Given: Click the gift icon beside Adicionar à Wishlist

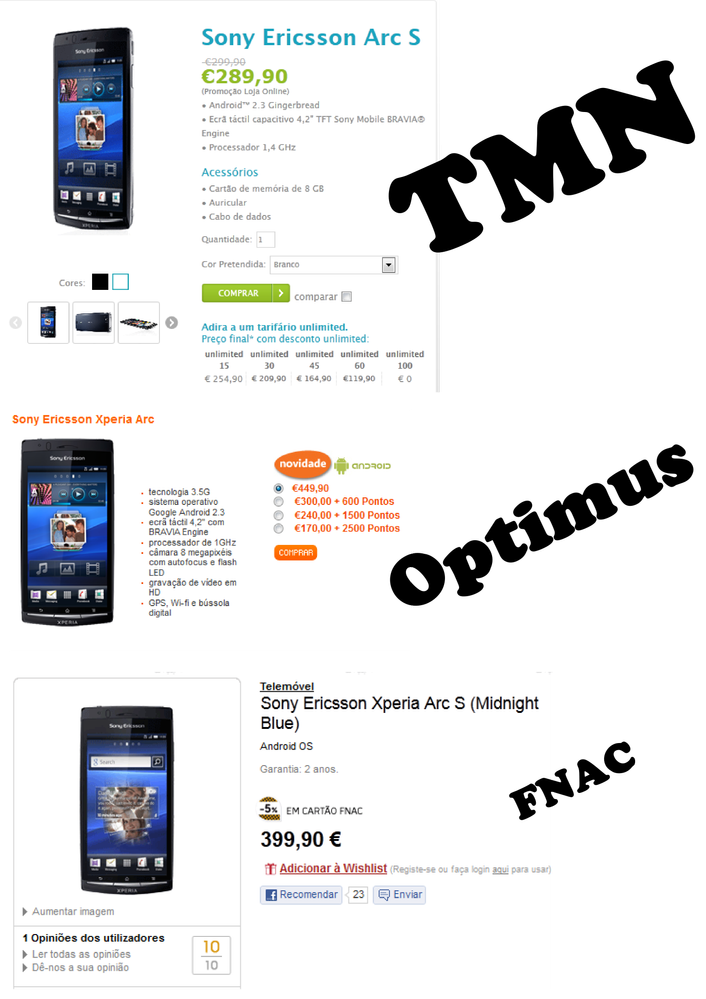Looking at the screenshot, I should pos(270,868).
